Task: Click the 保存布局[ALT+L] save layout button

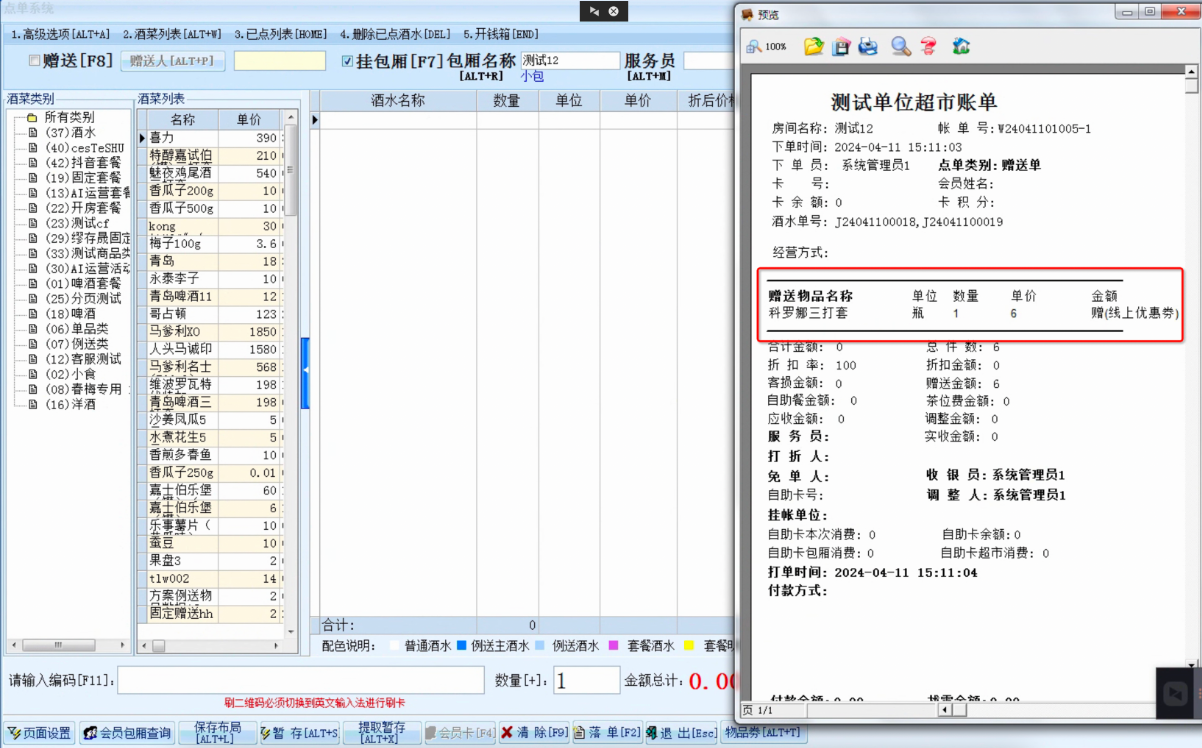Action: coord(216,732)
